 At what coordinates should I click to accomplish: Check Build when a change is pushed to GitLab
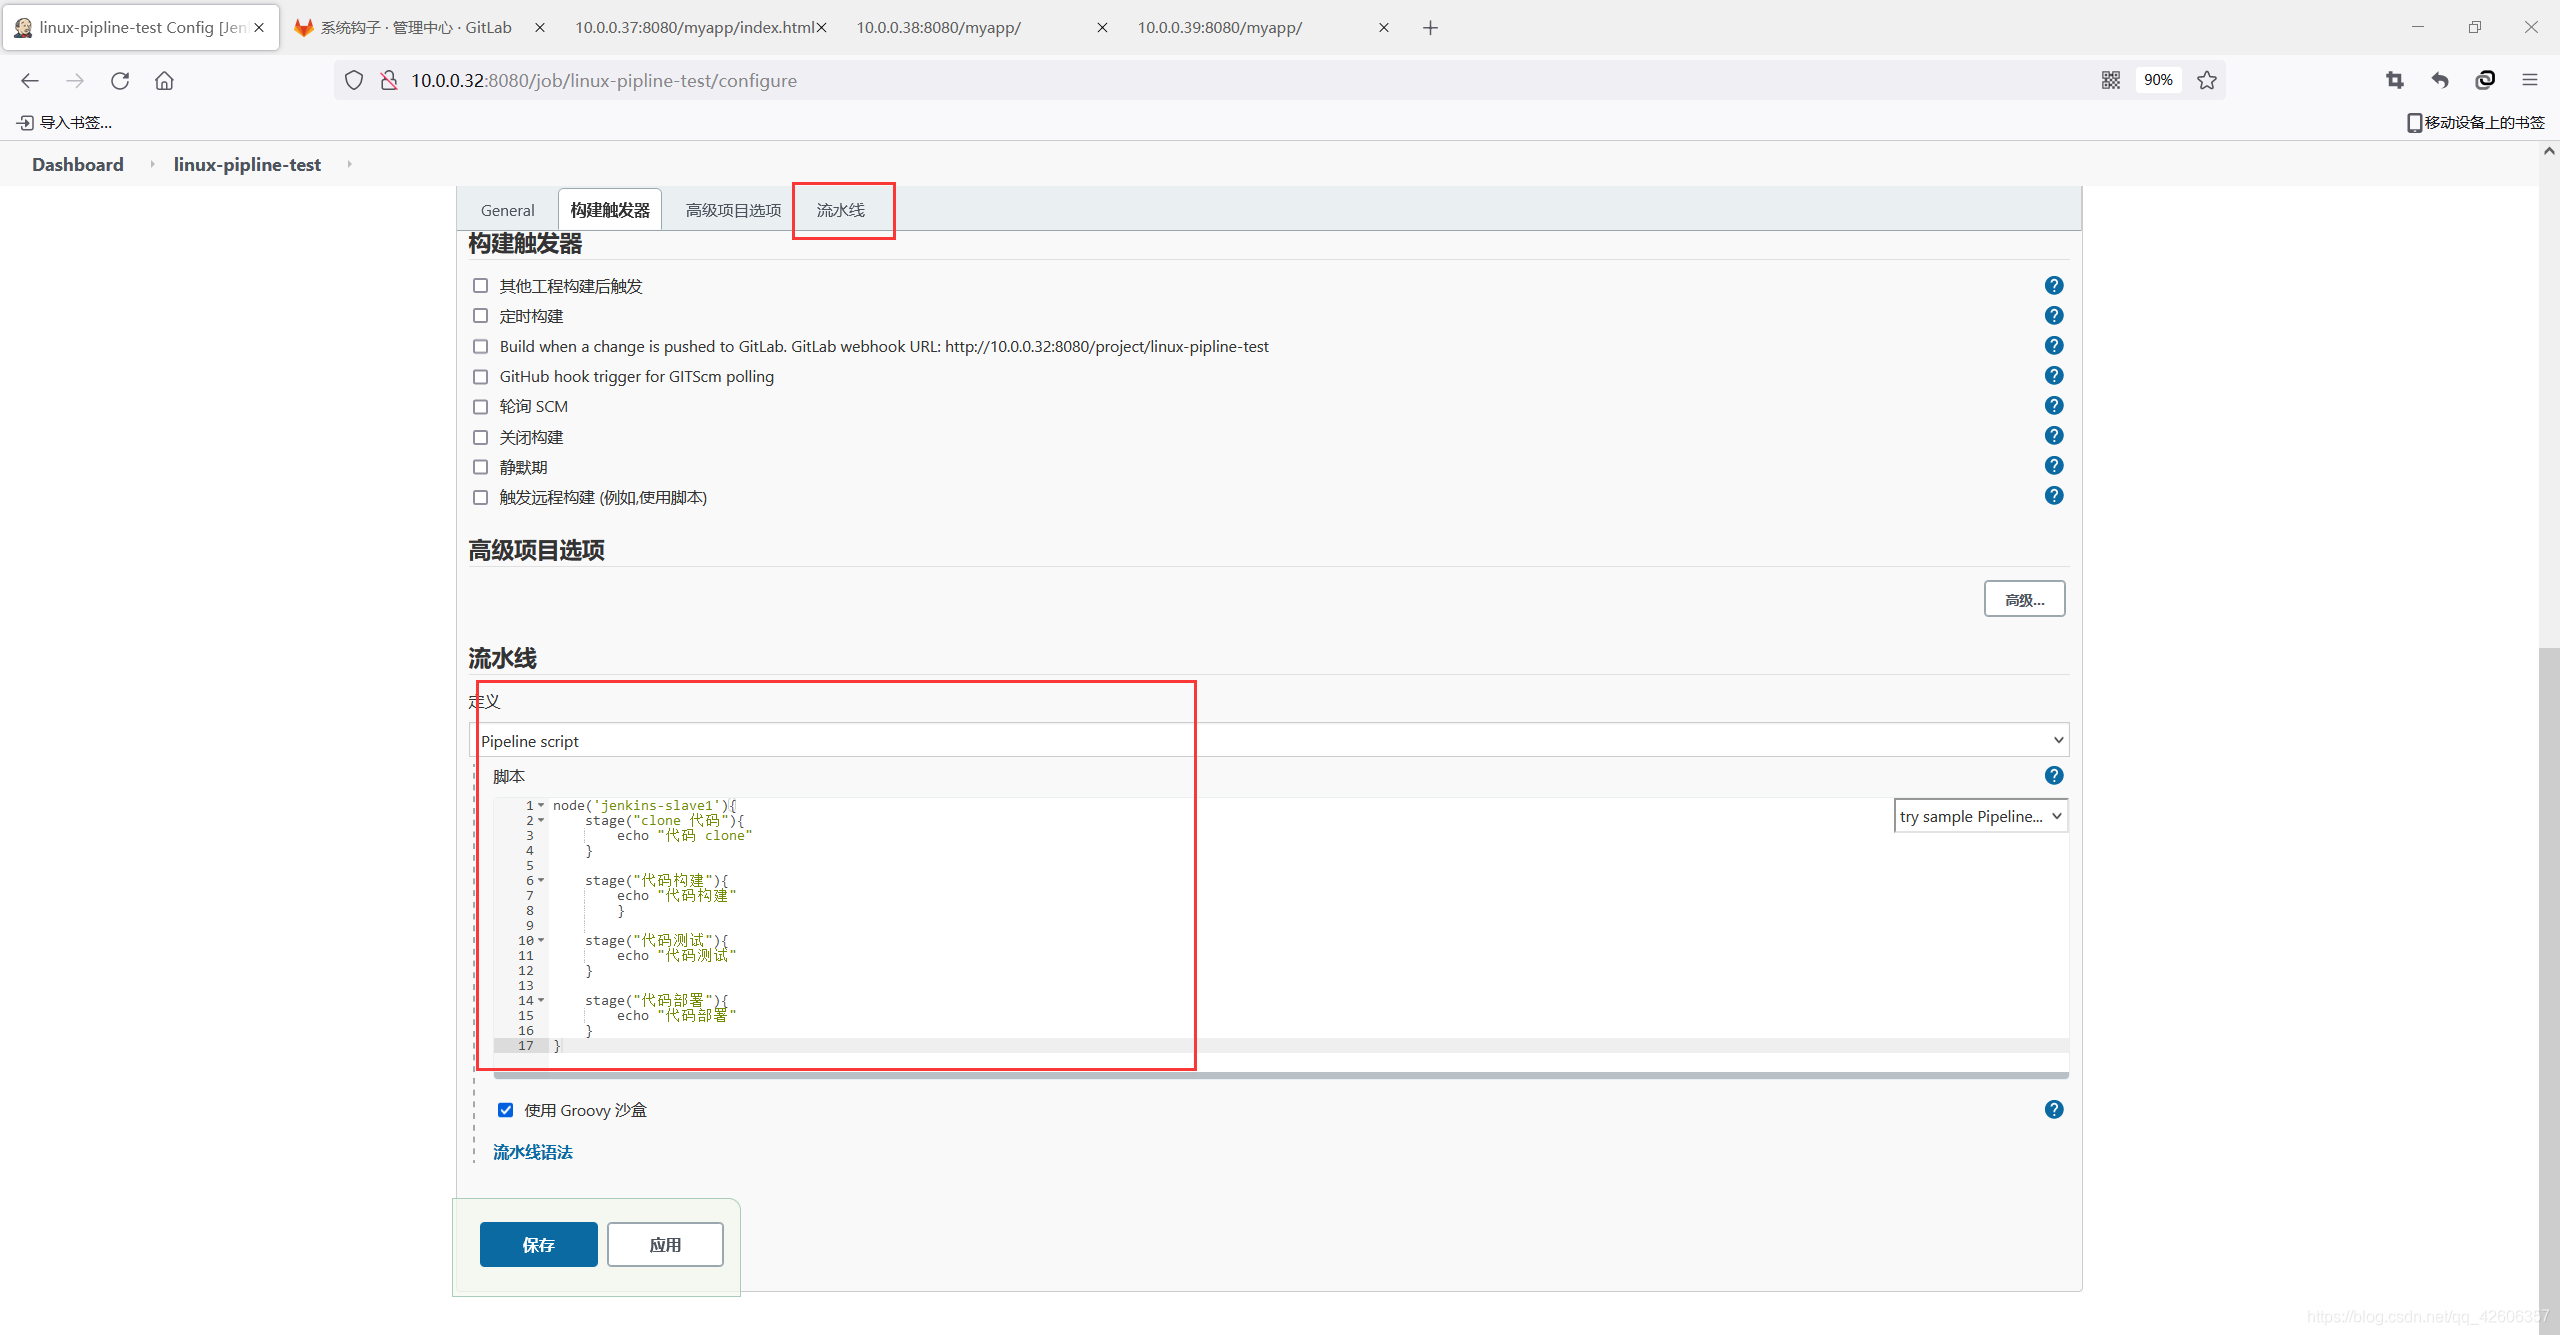tap(480, 346)
